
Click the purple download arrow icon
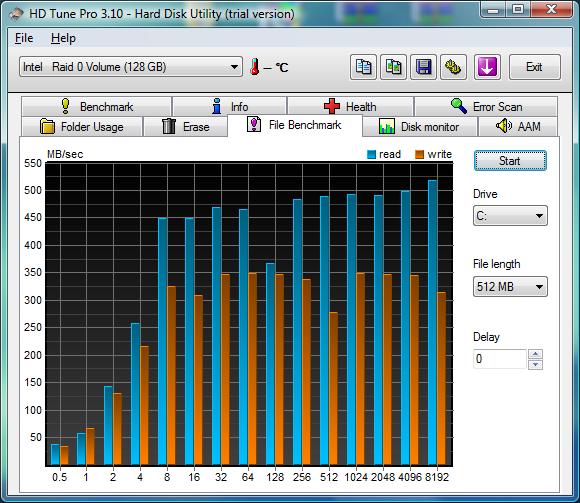pyautogui.click(x=487, y=67)
